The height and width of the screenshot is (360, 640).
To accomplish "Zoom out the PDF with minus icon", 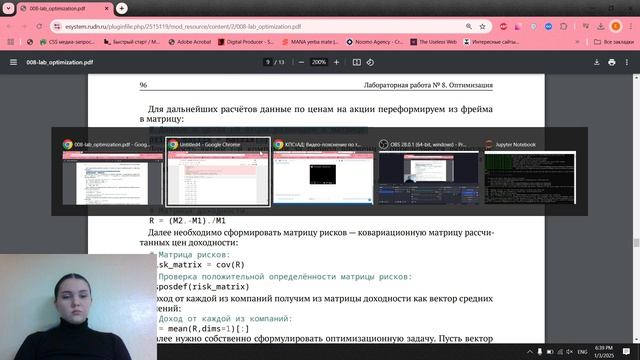I will tap(301, 62).
